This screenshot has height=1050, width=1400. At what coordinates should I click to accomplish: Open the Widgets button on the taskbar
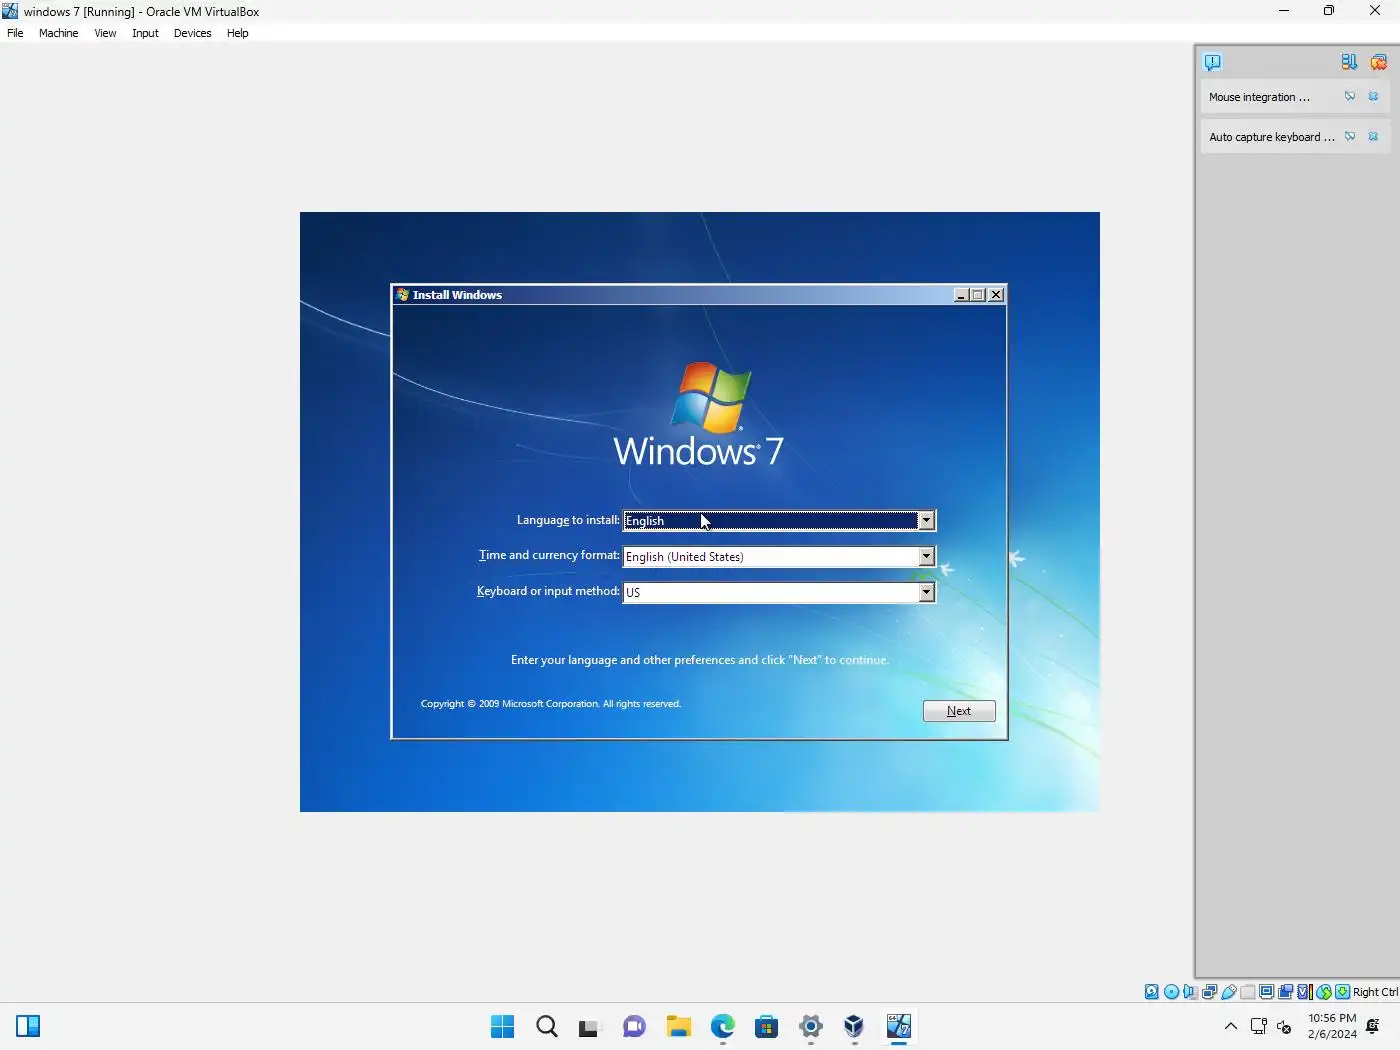click(28, 1026)
